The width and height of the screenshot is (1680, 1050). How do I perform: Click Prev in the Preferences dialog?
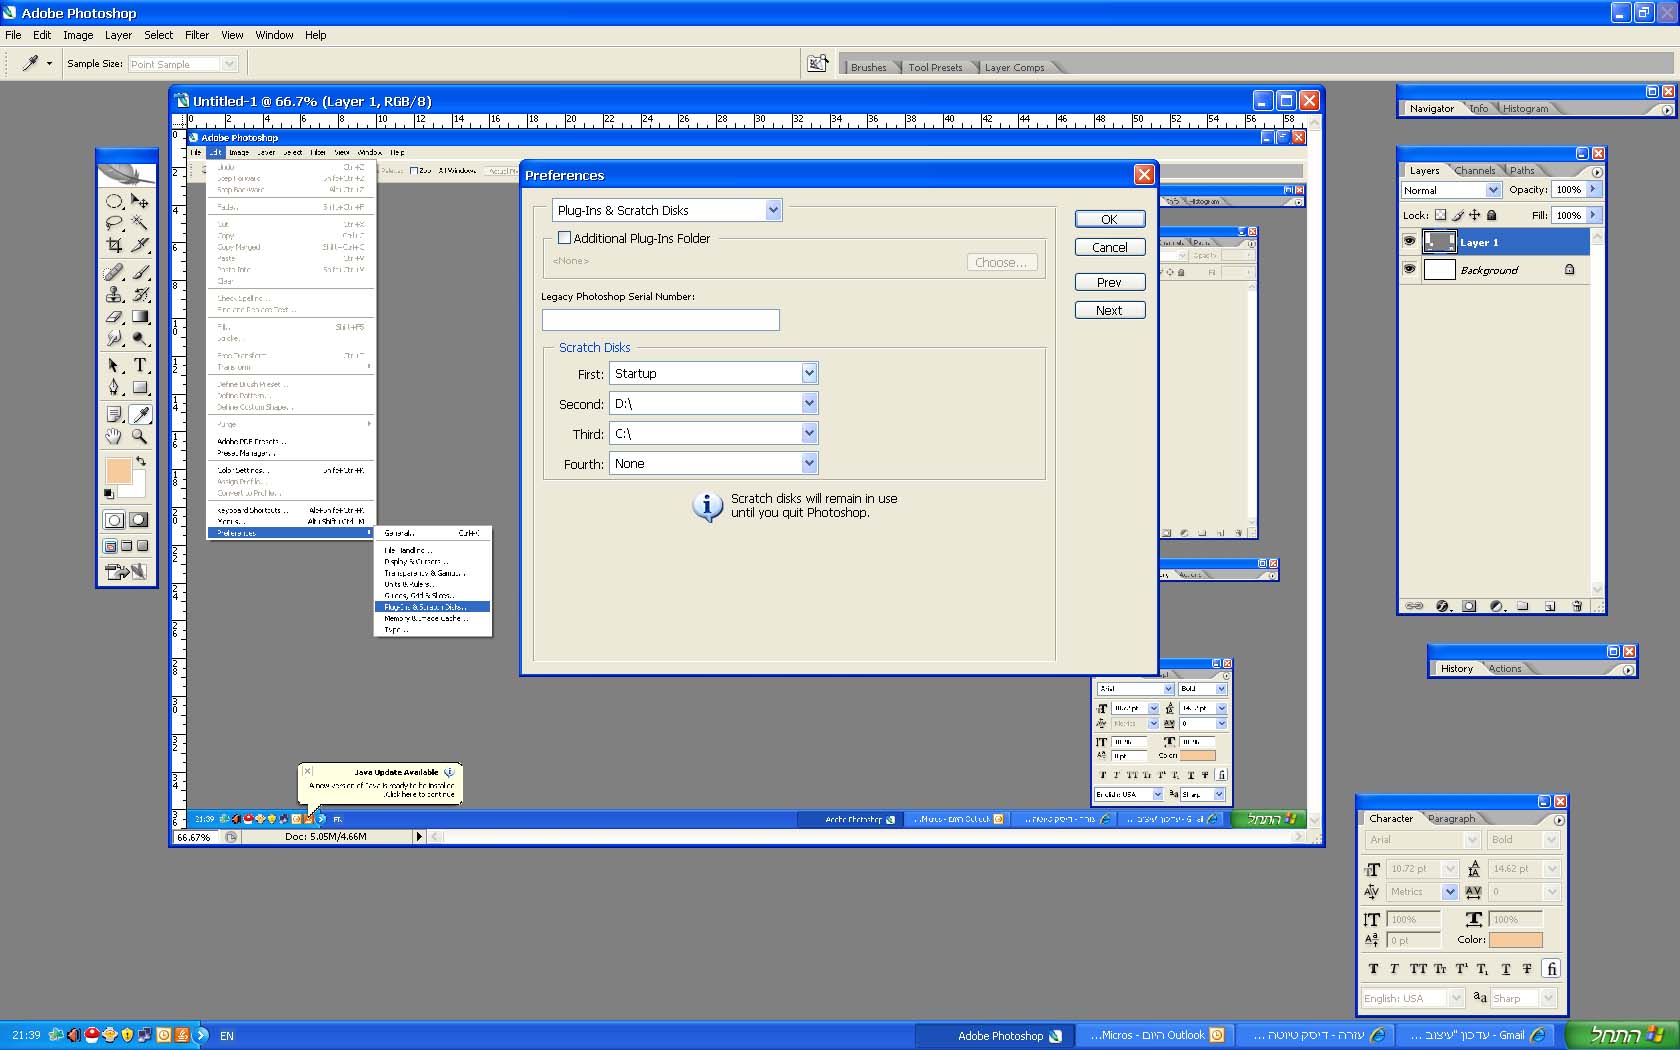(x=1110, y=282)
